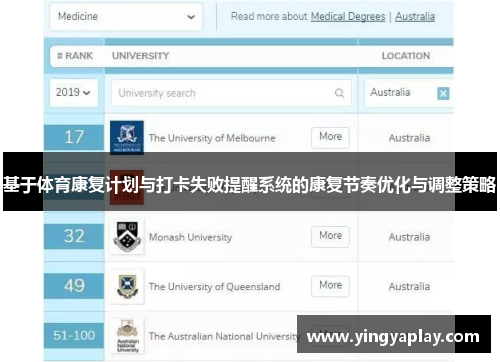Select the LOCATION column header

406,56
